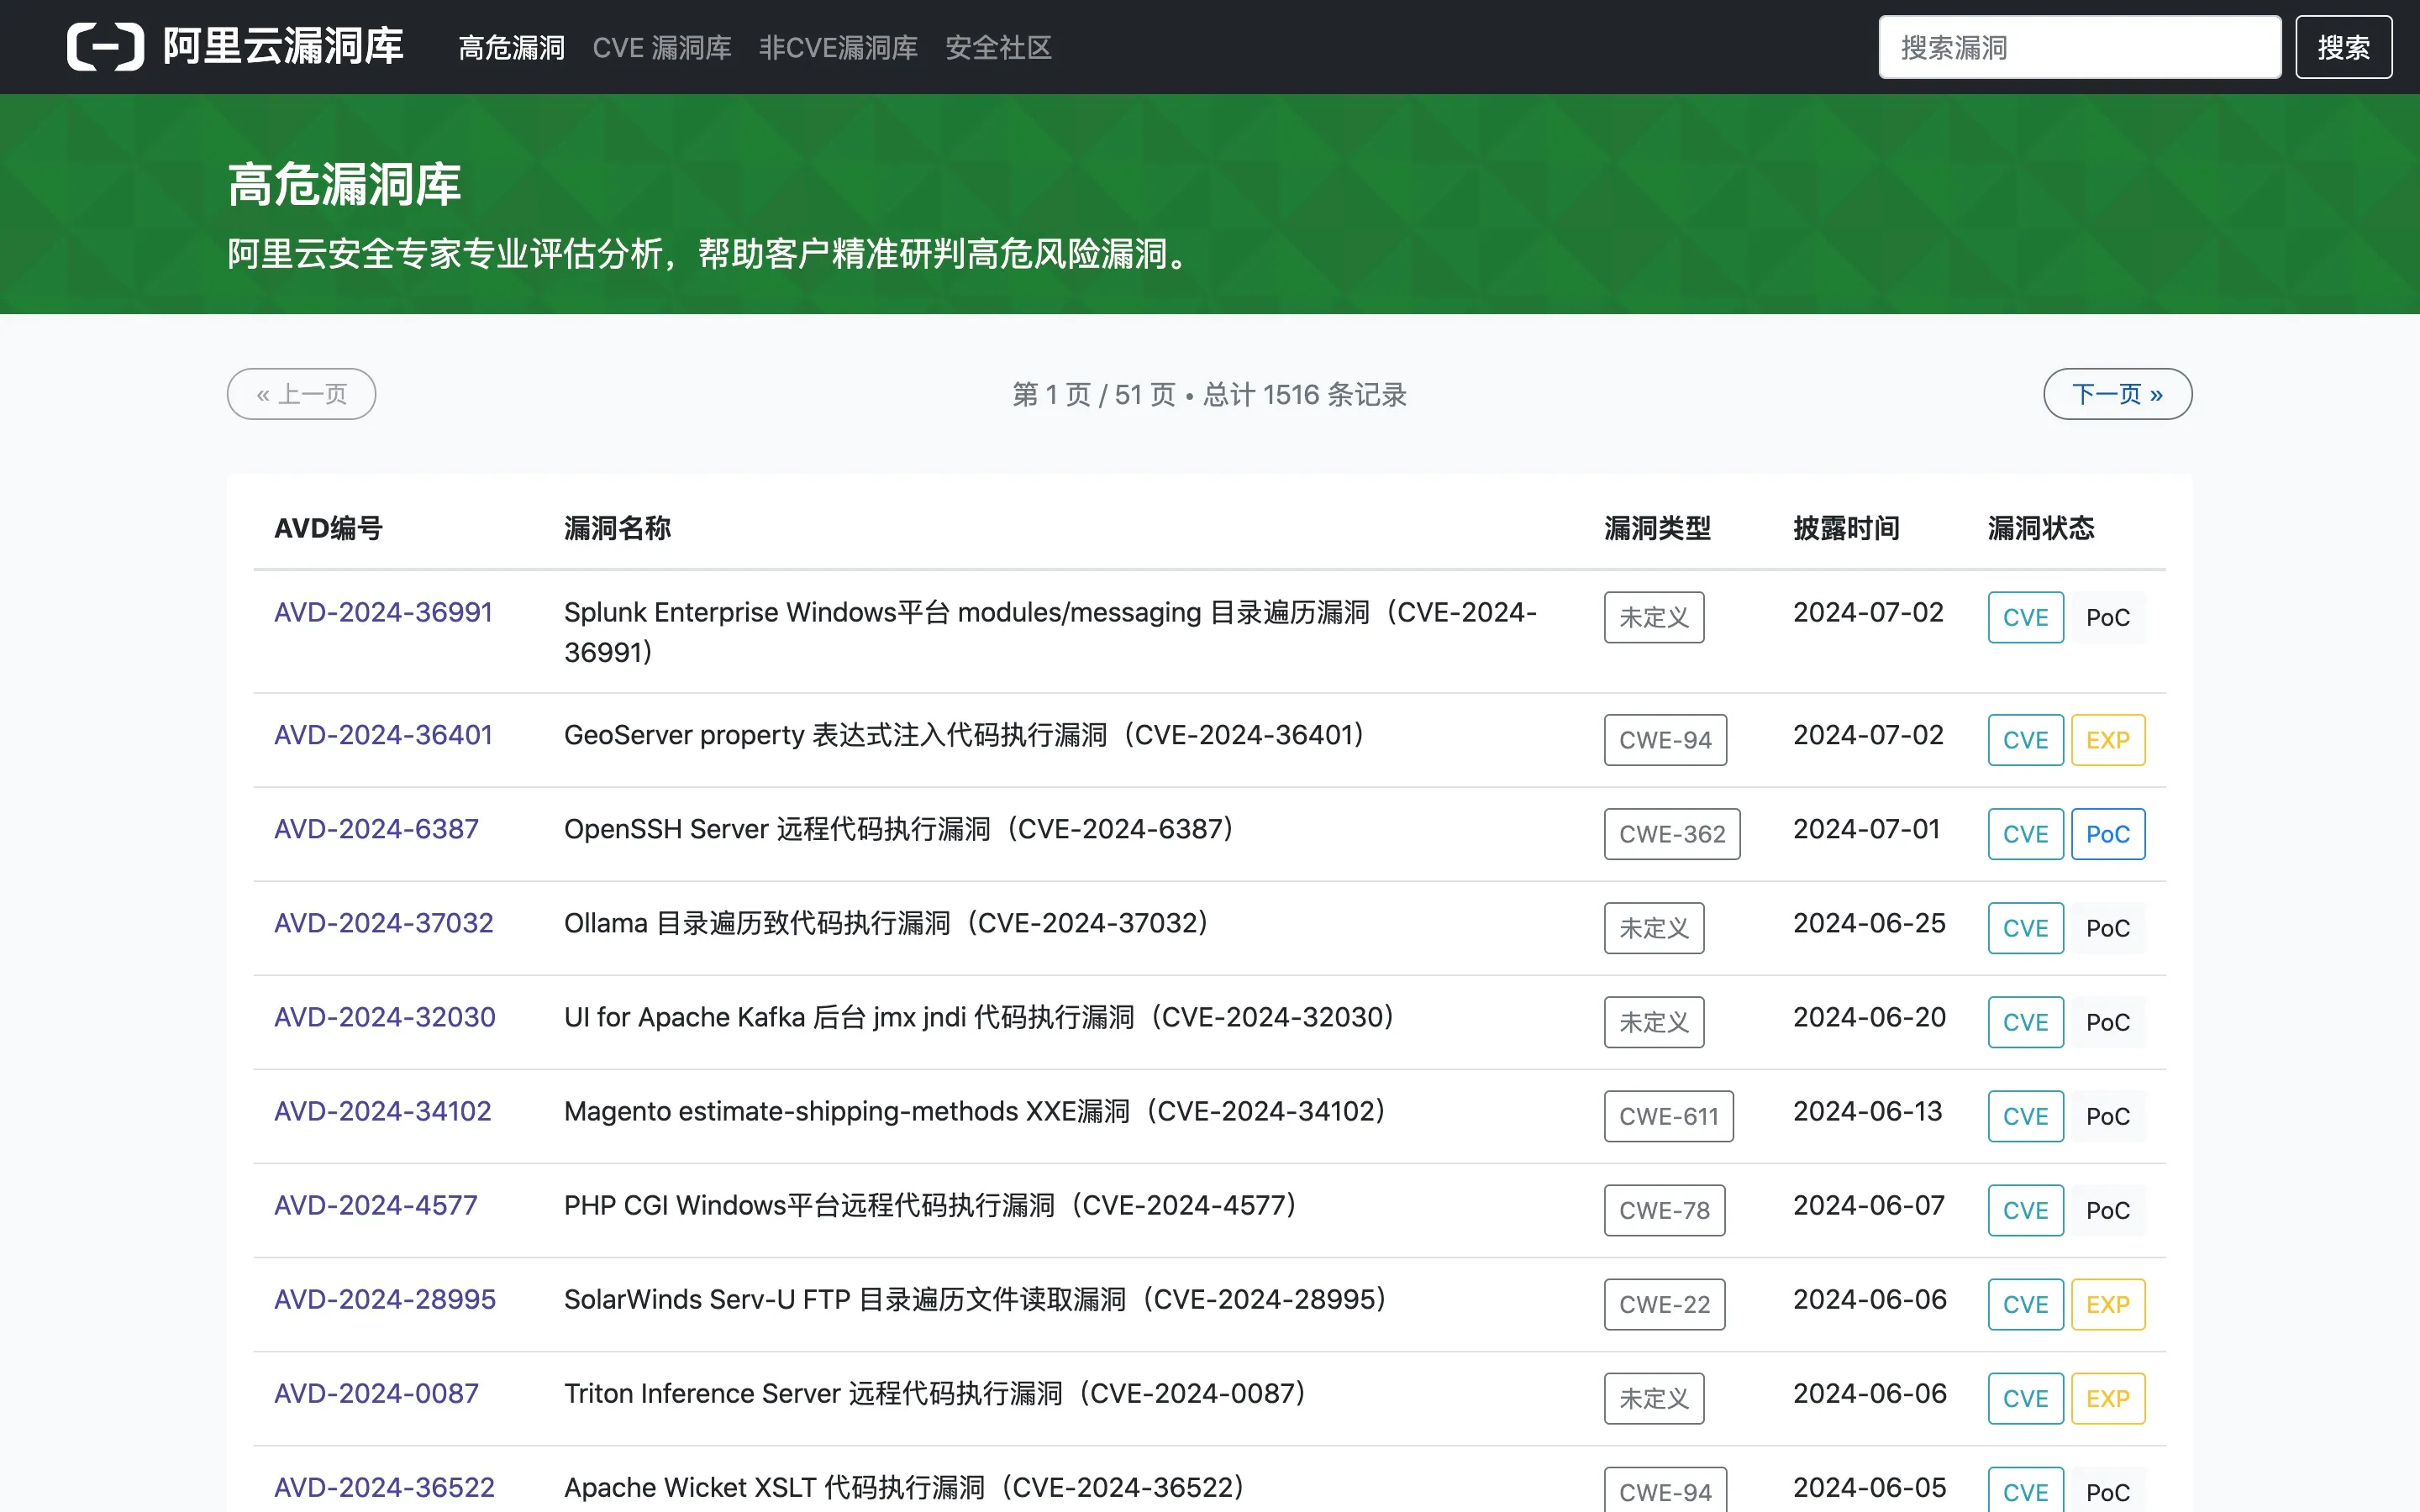
Task: Click the 高危漏洞库 page heading
Action: 344,185
